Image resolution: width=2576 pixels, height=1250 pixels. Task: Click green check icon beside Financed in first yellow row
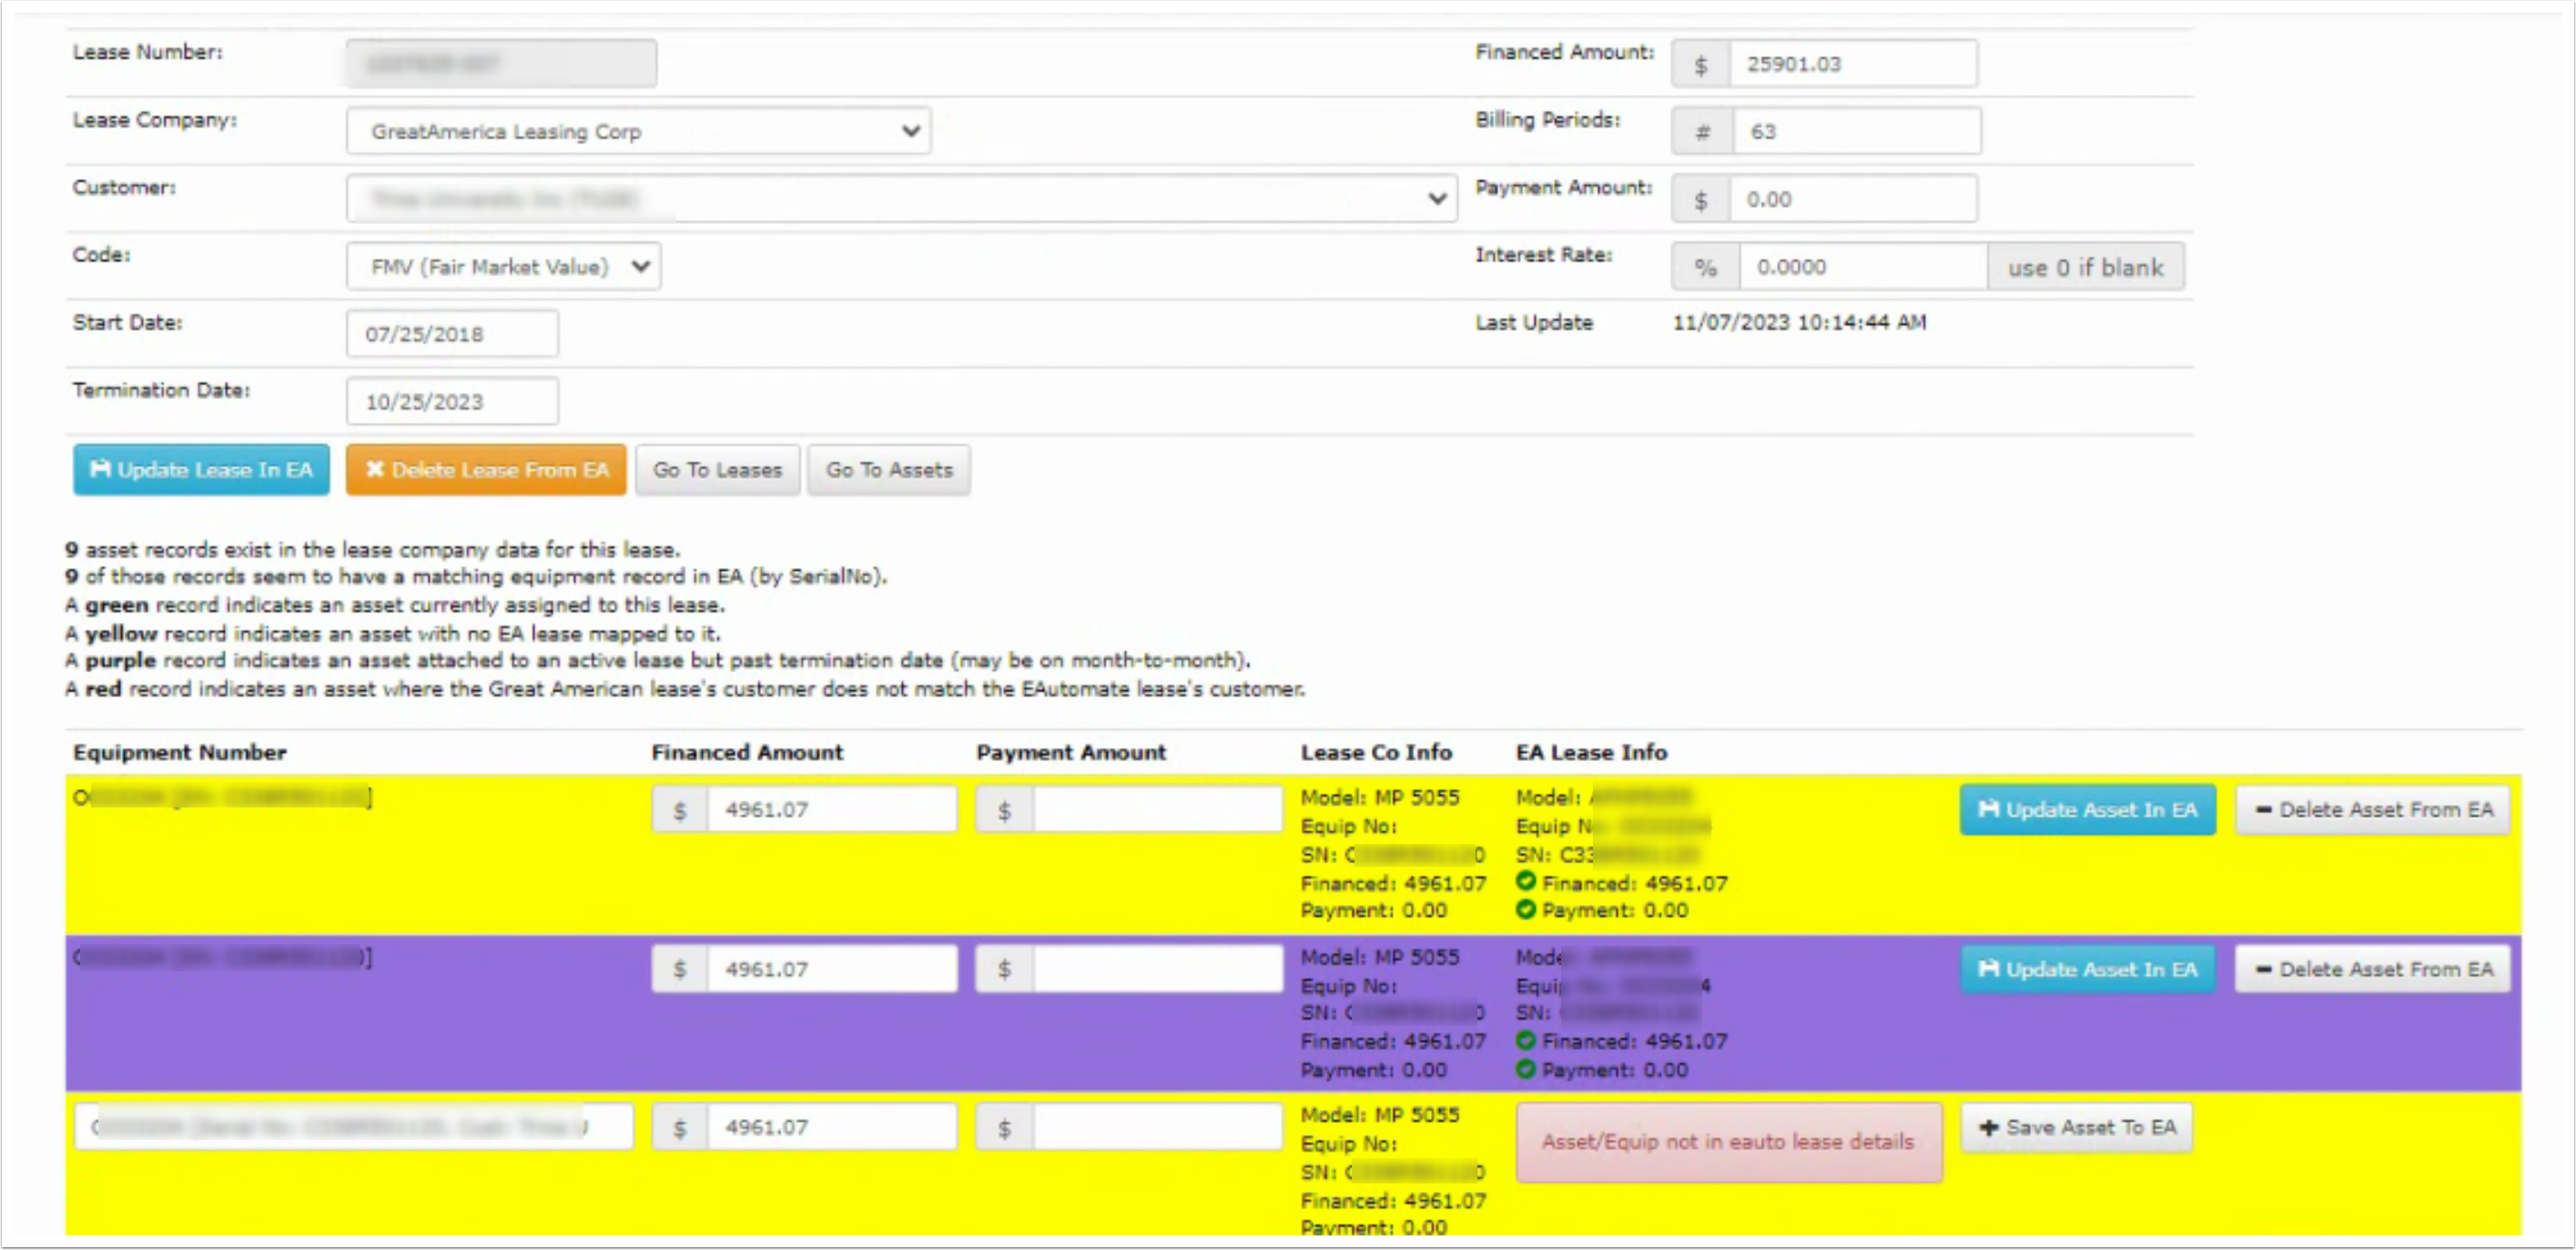pyautogui.click(x=1525, y=882)
